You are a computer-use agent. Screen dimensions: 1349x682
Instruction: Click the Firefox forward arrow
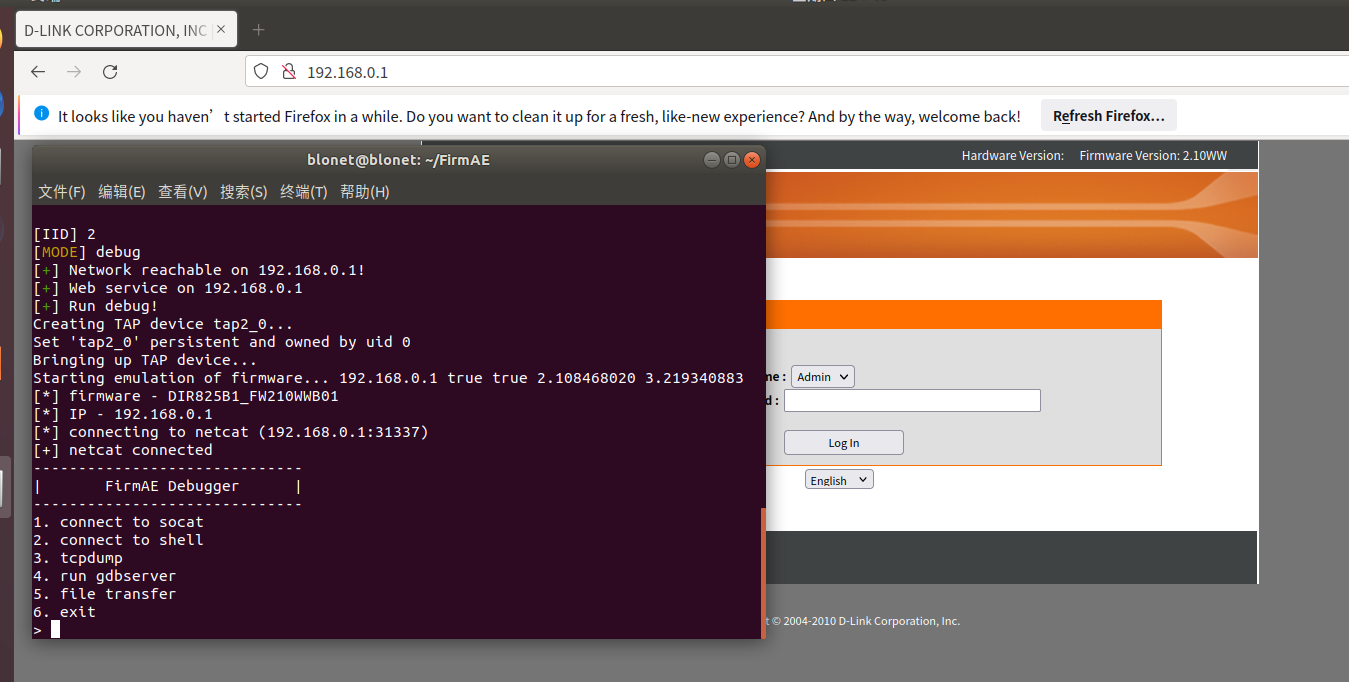pos(74,72)
